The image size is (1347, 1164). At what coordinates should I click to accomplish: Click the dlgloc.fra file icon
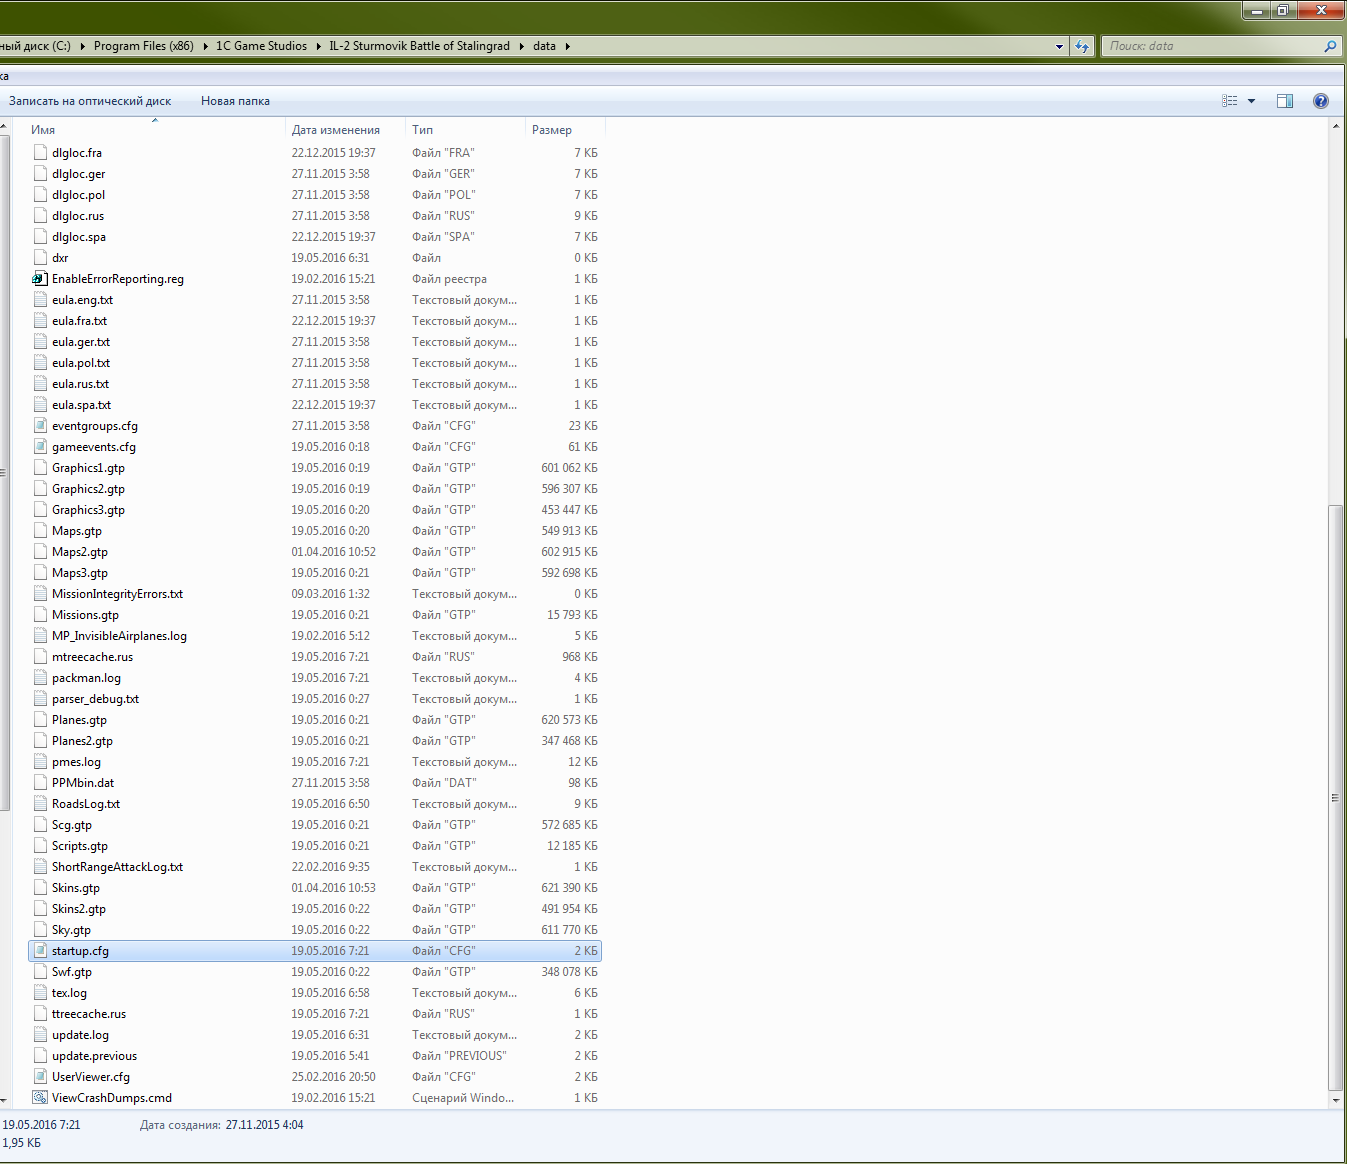[40, 153]
